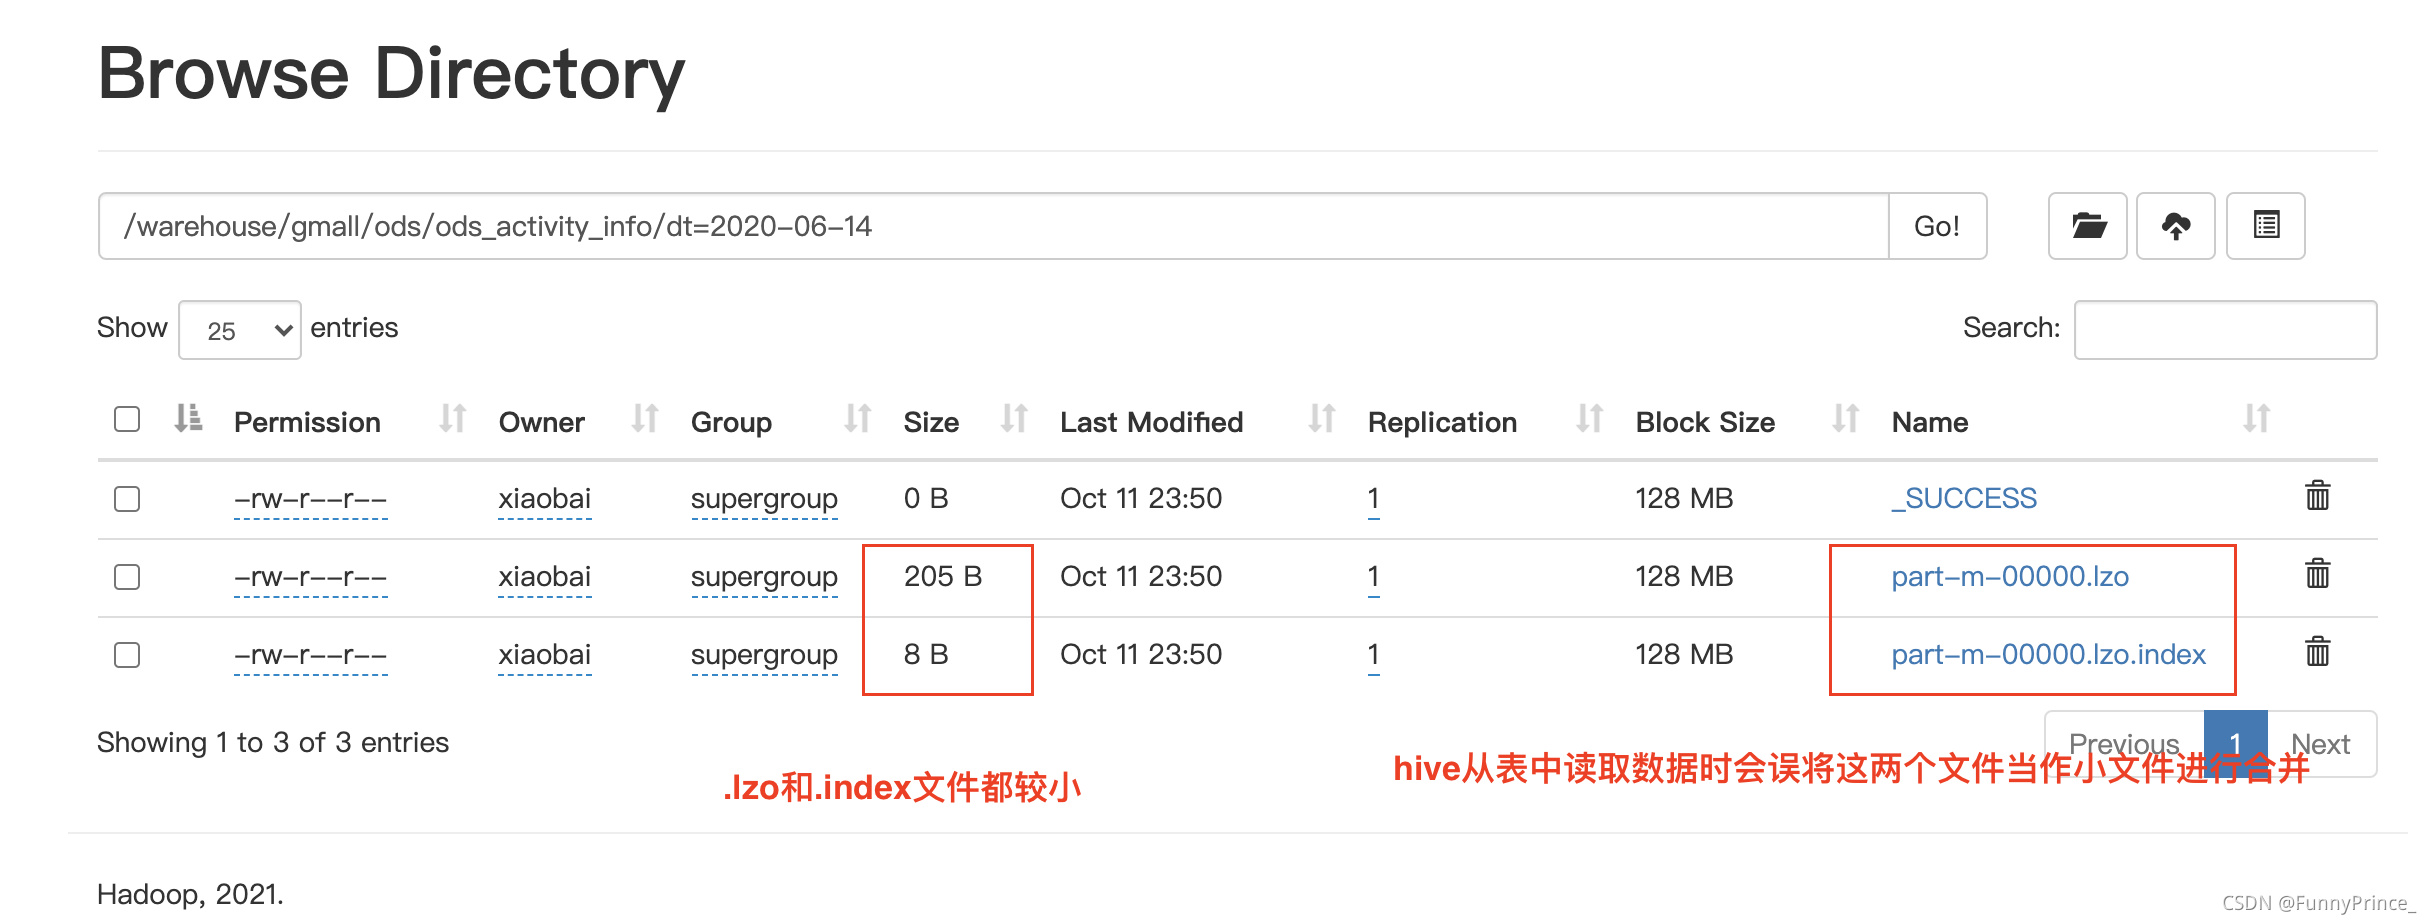This screenshot has height=924, width=2432.
Task: Delete part-m-00000.lzo.index using trash icon
Action: click(x=2318, y=652)
